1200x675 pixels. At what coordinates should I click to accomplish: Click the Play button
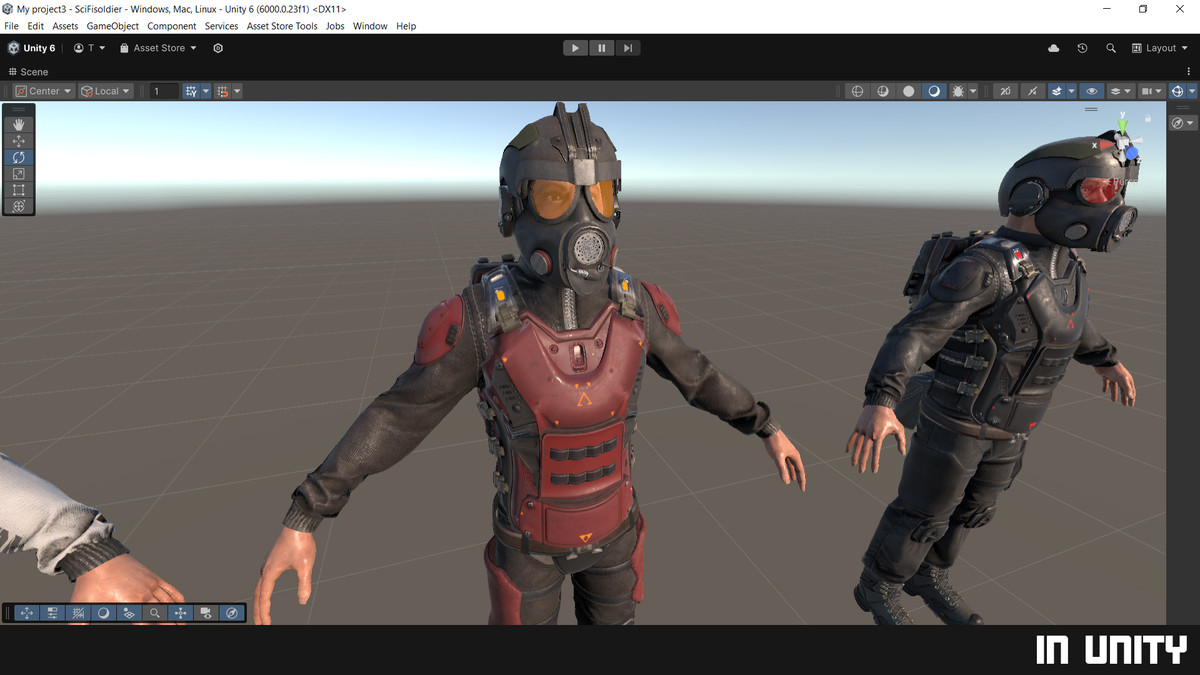575,48
